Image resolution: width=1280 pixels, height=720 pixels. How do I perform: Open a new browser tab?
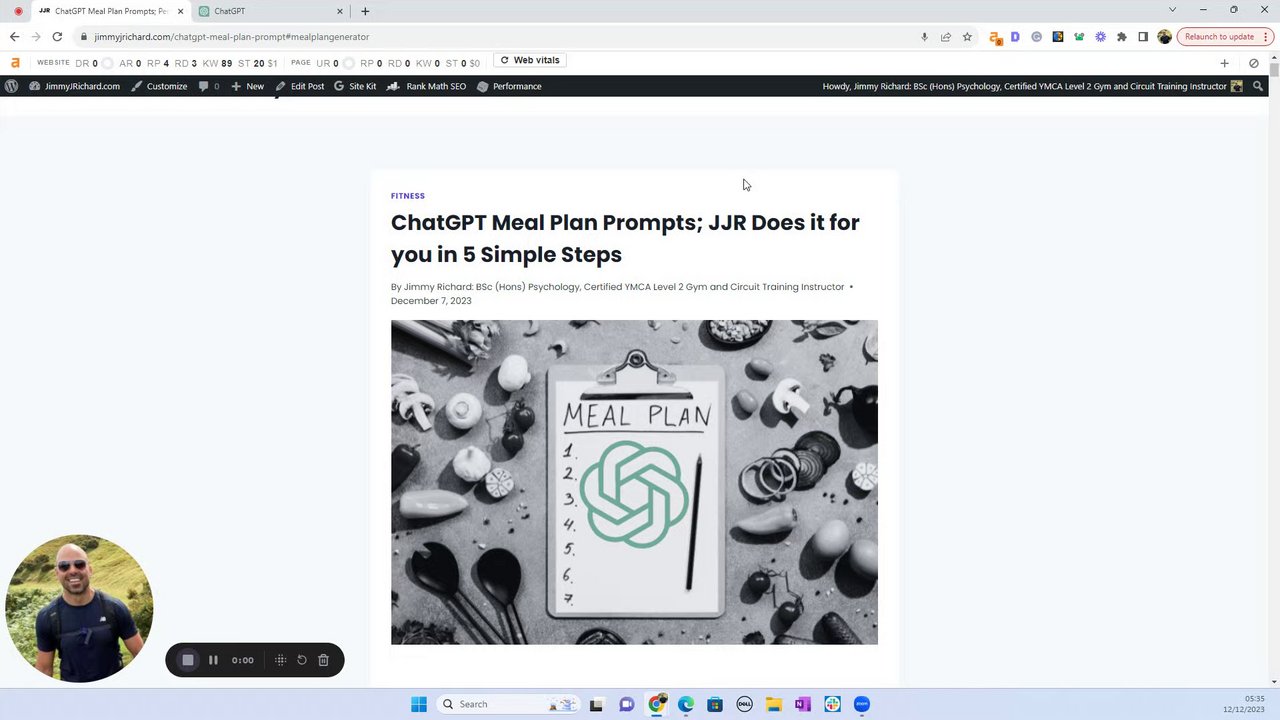point(365,11)
